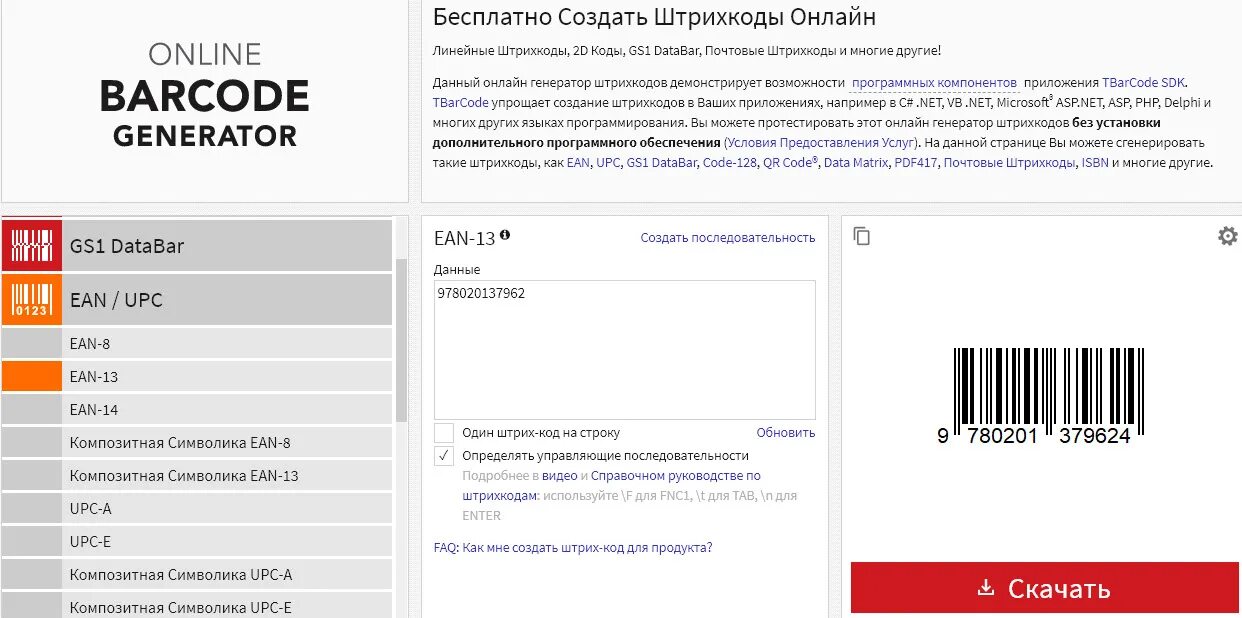This screenshot has width=1242, height=618.
Task: Click the barcode type list scrollbar
Action: coord(401,340)
